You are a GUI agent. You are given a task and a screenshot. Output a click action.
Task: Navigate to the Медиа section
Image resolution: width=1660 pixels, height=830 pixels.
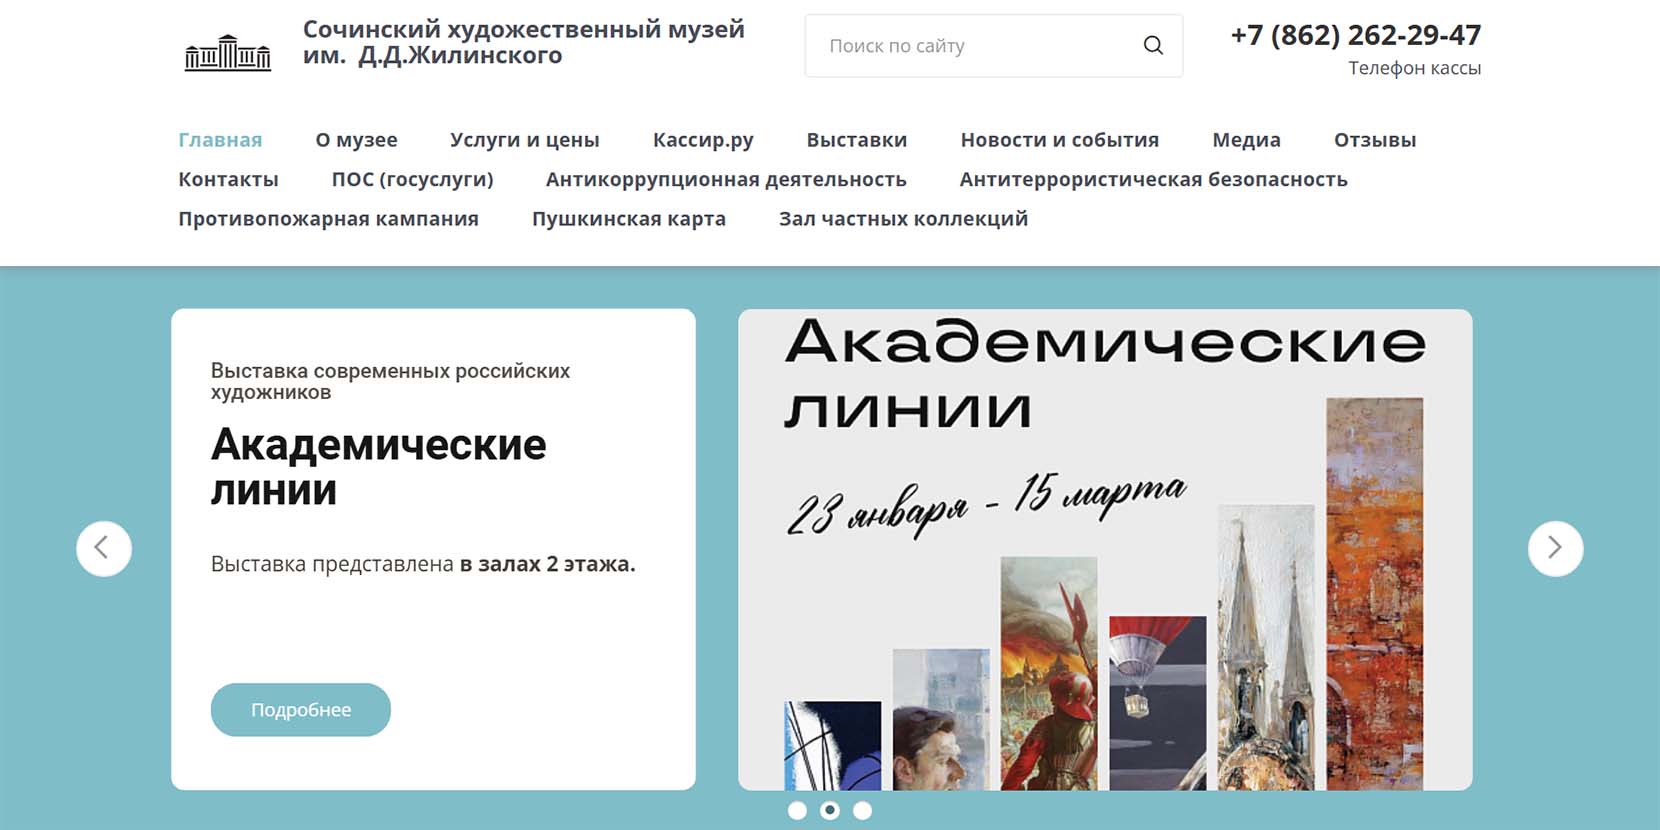click(1246, 140)
